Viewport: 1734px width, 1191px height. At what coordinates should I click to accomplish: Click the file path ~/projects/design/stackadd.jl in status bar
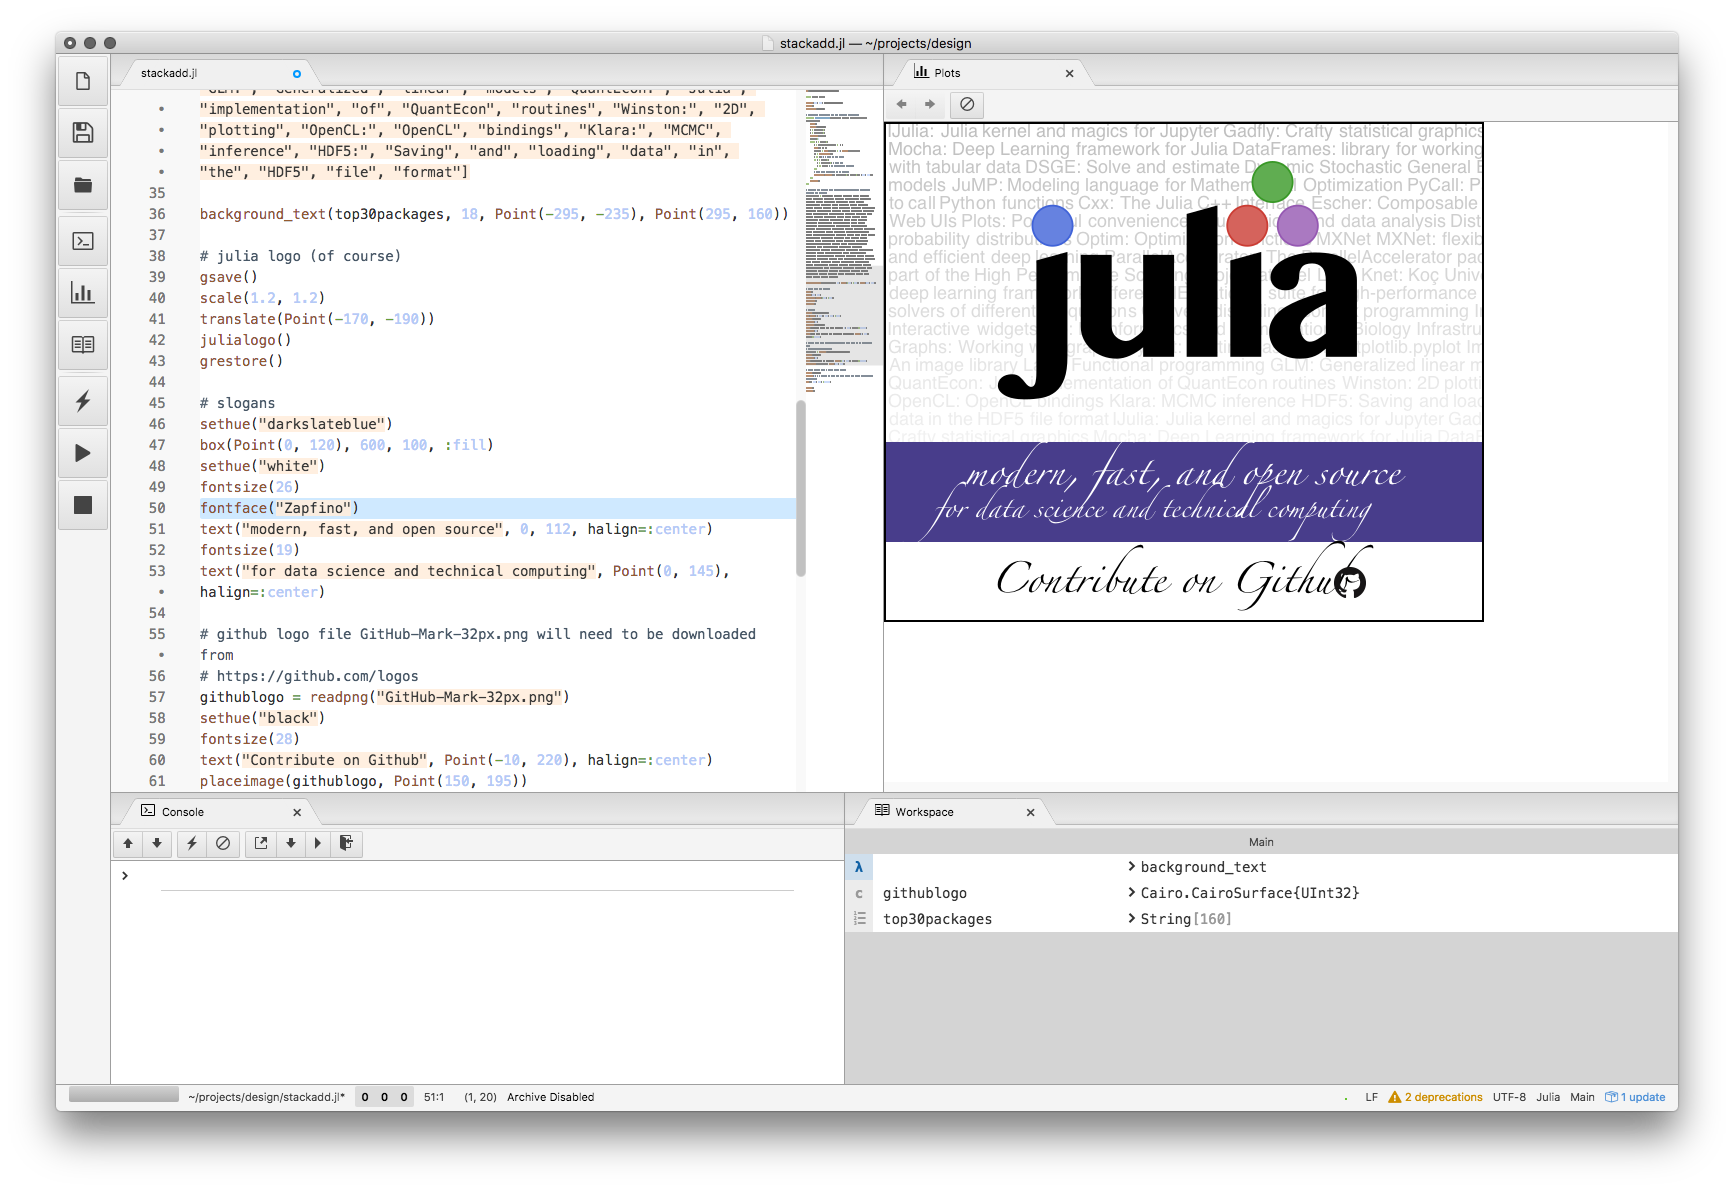tap(266, 1097)
